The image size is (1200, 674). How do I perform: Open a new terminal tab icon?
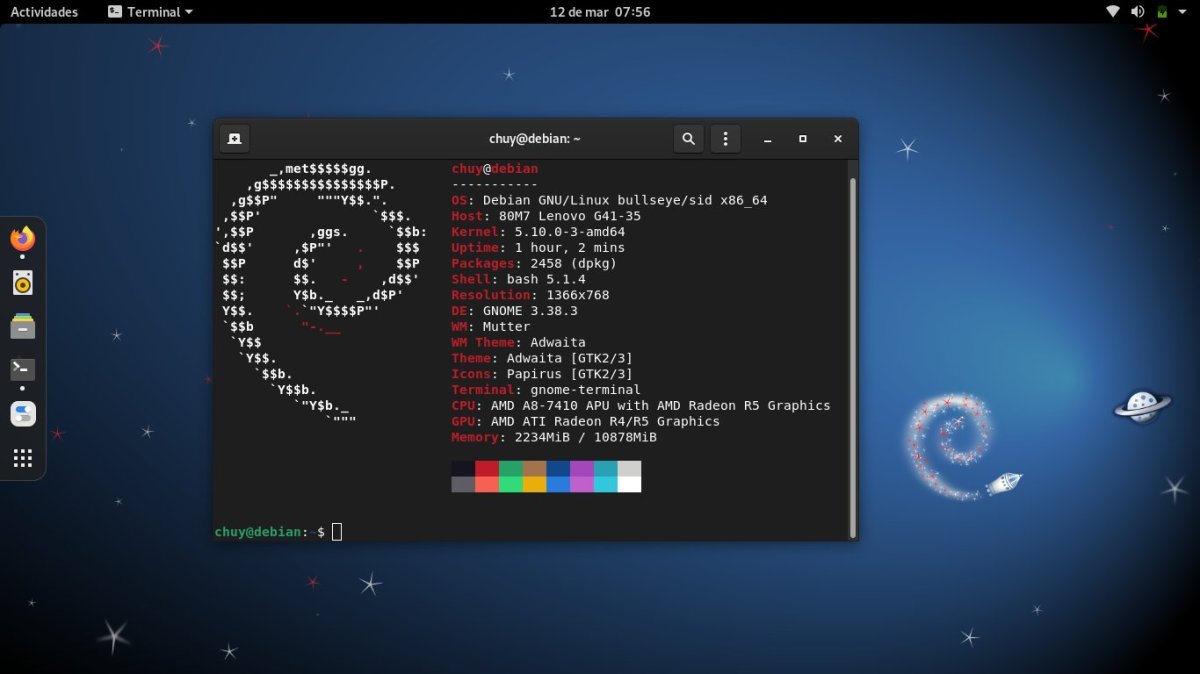(234, 138)
